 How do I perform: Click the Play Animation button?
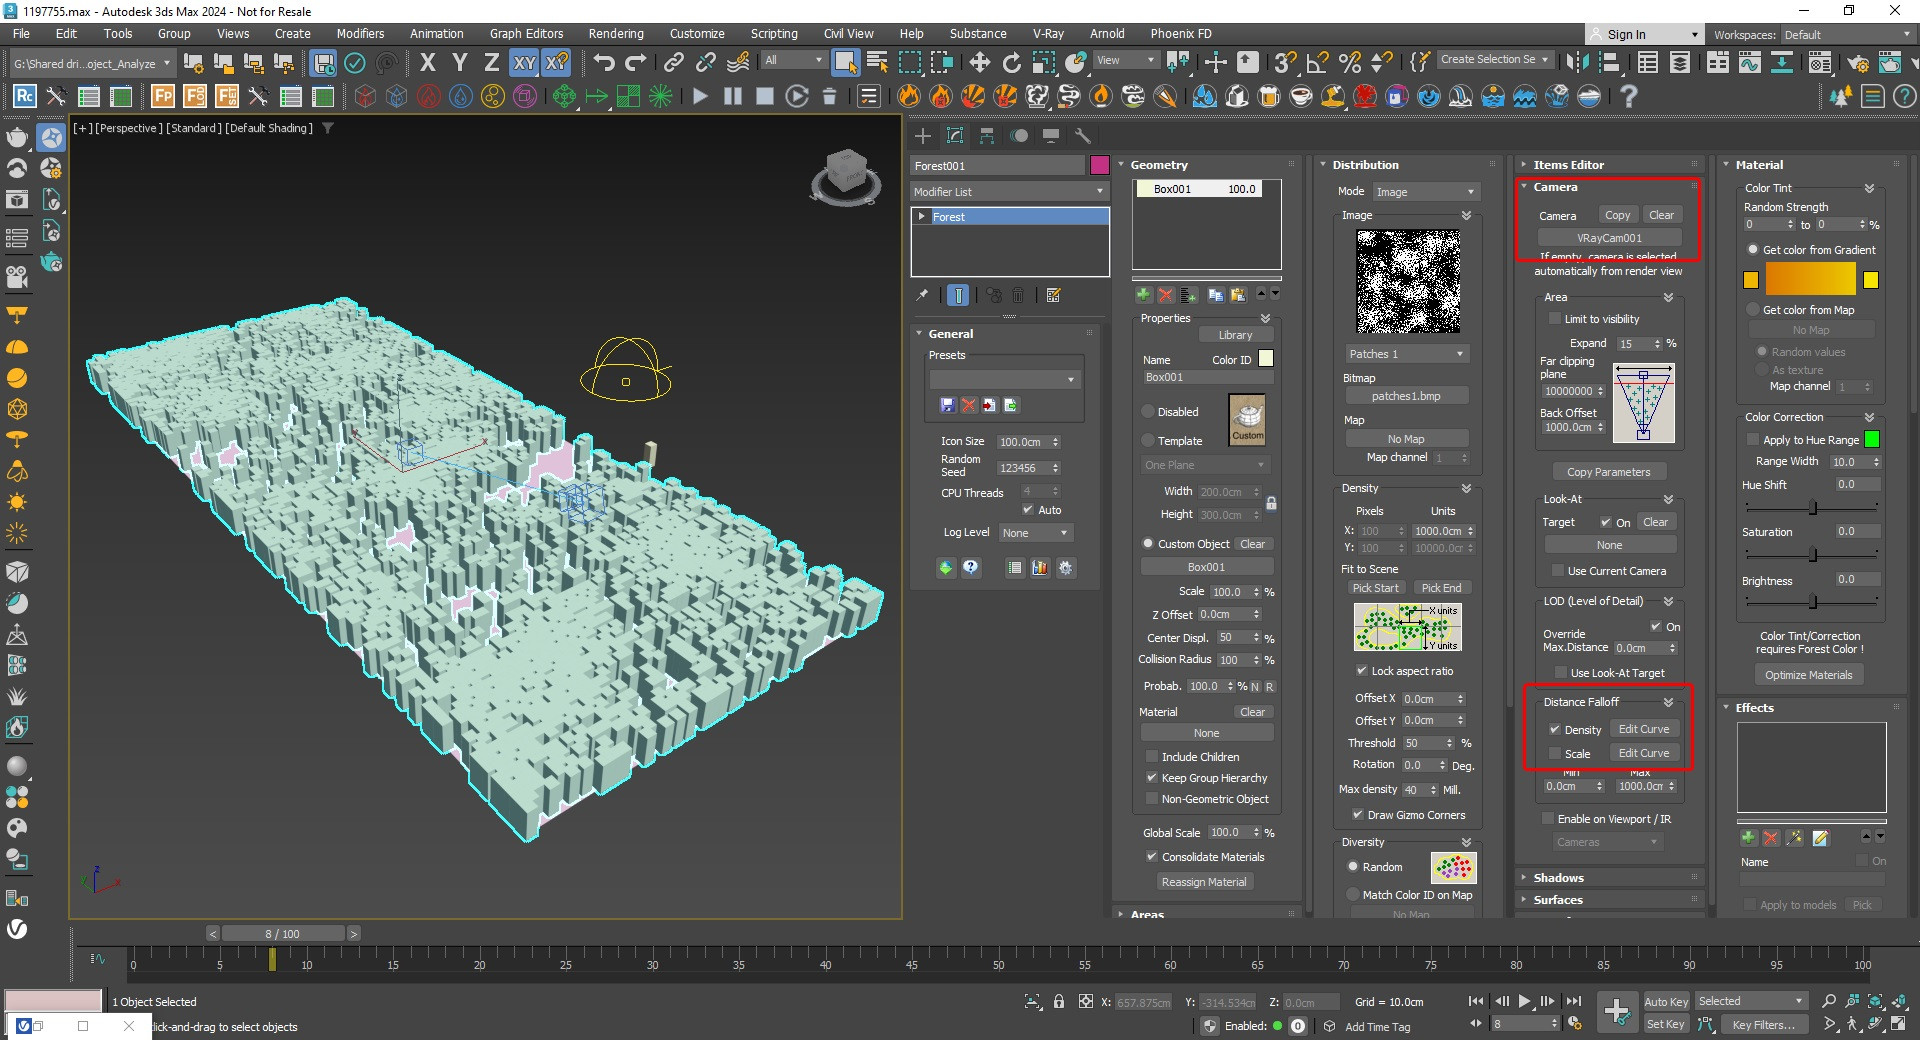[x=1524, y=1001]
